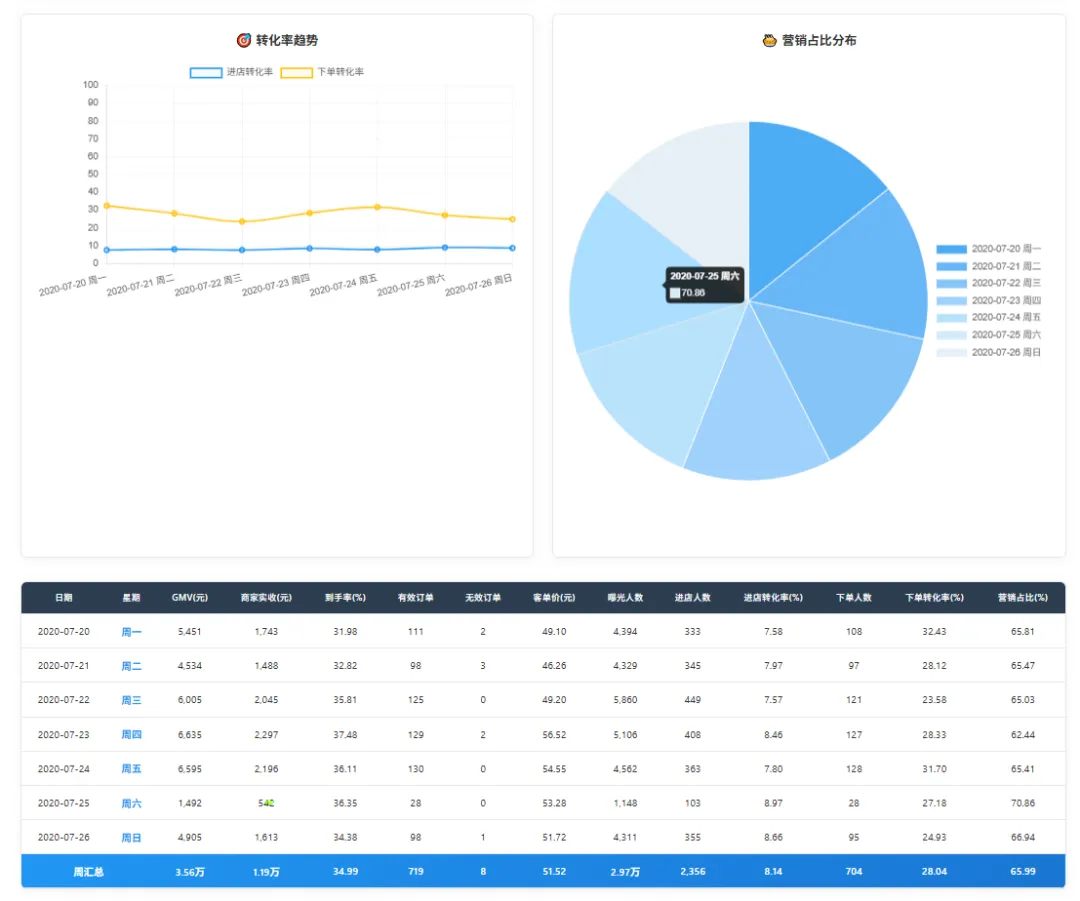Toggle pie legend 2020-07-21 周二

(988, 266)
